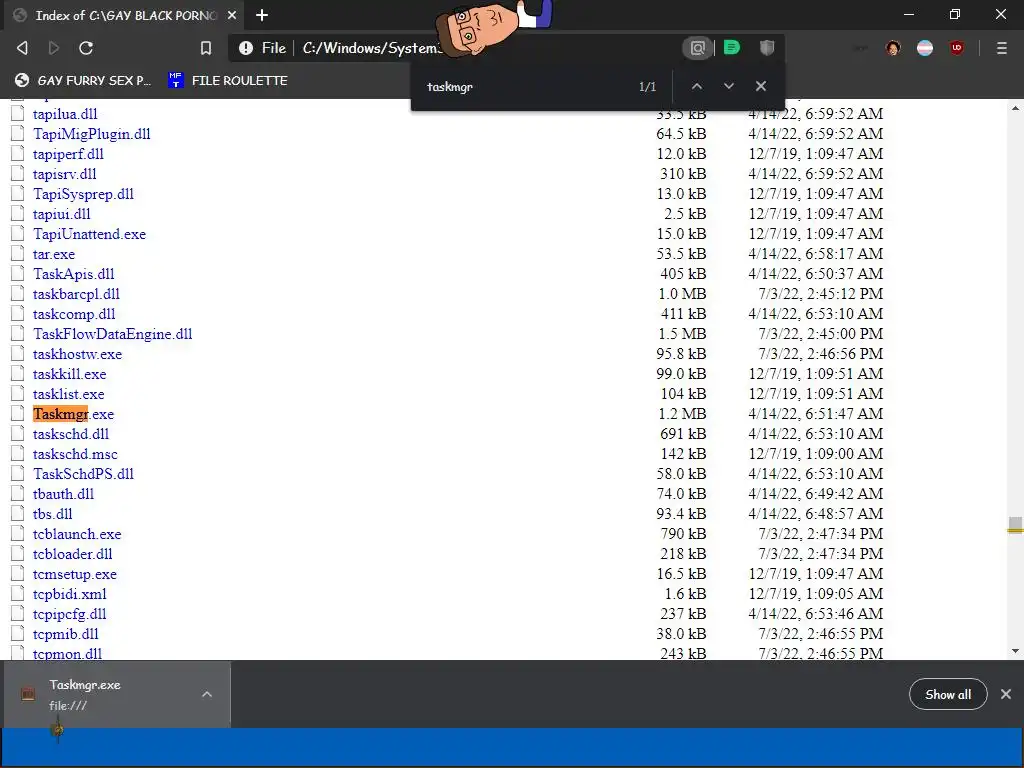
Task: Jump to the next find match
Action: [x=729, y=86]
